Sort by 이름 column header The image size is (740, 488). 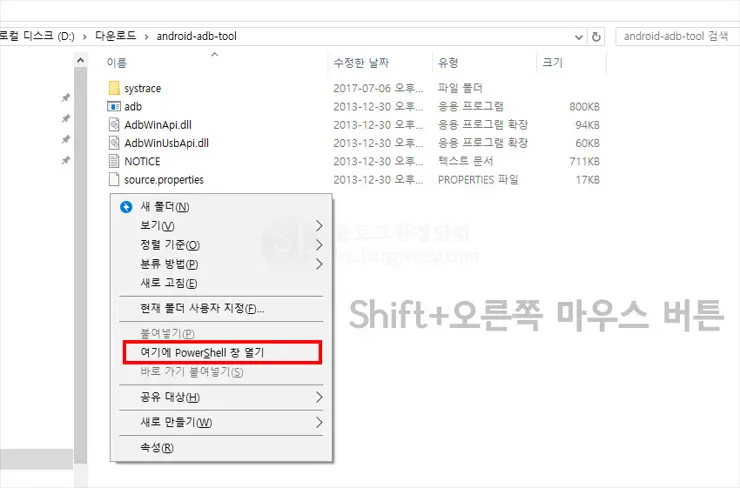click(x=117, y=63)
